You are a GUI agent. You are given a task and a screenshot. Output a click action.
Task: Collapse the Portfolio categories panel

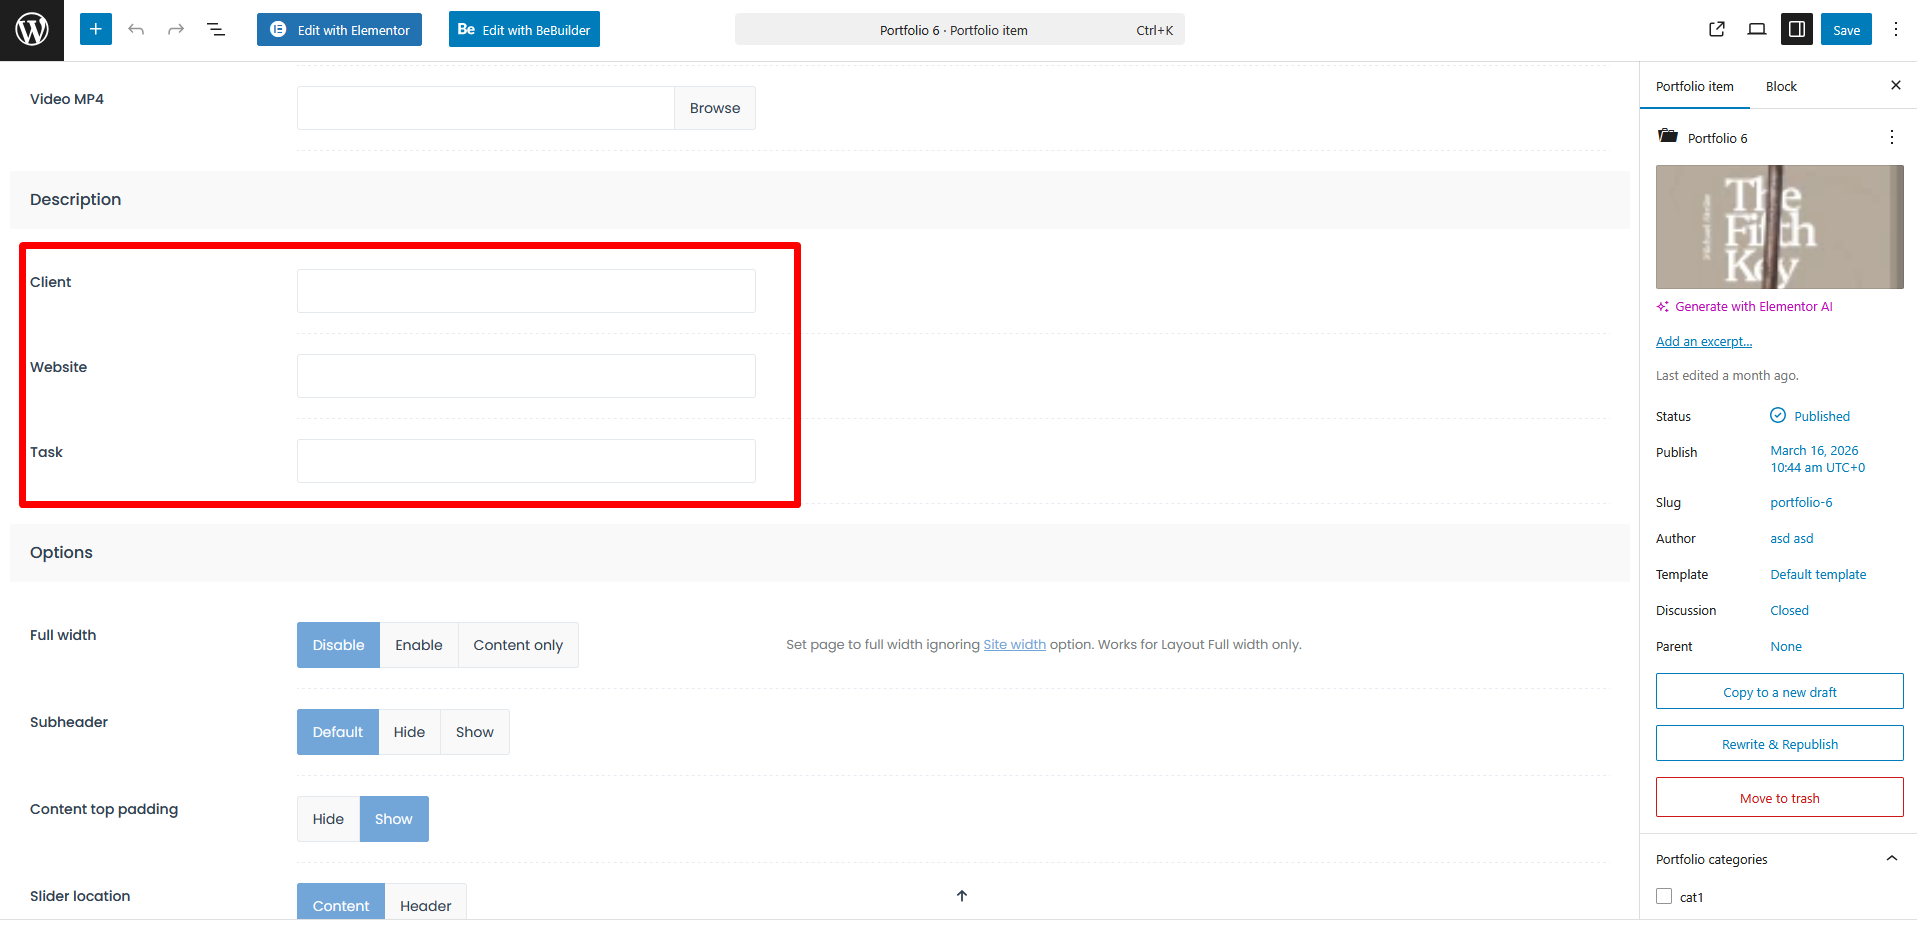click(x=1891, y=859)
